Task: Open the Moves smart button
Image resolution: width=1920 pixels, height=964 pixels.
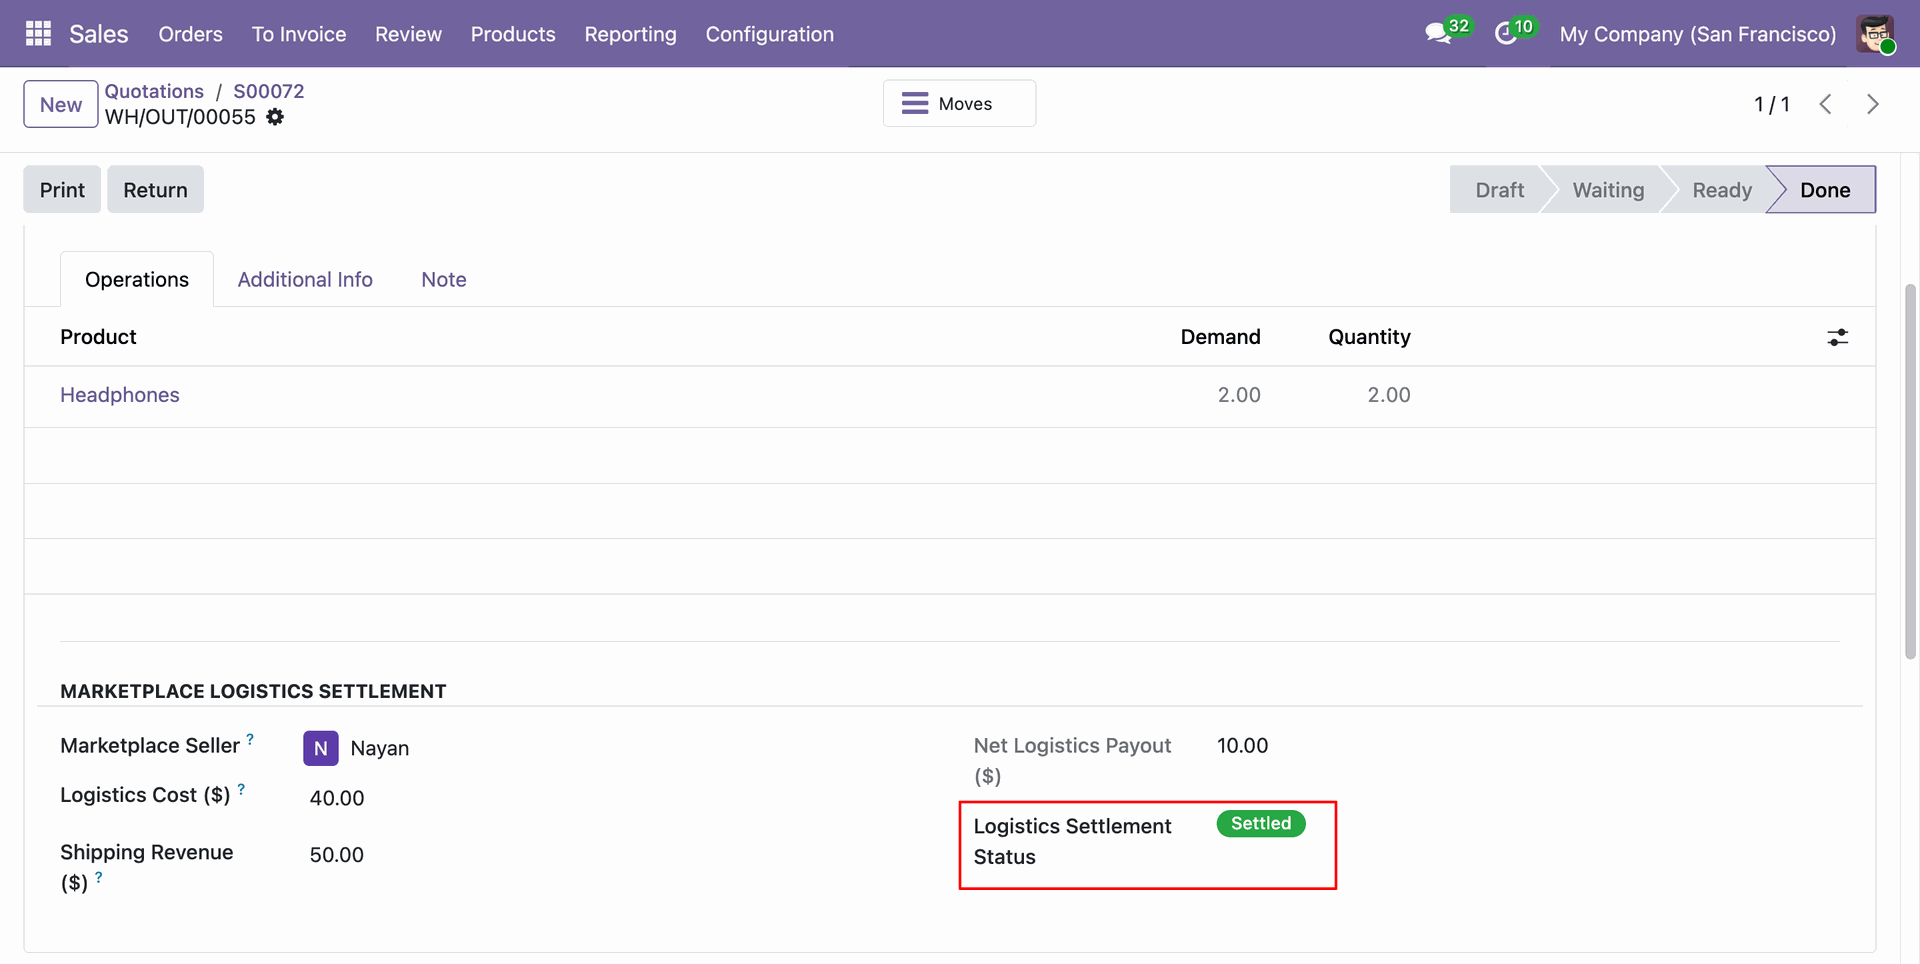Action: 959,103
